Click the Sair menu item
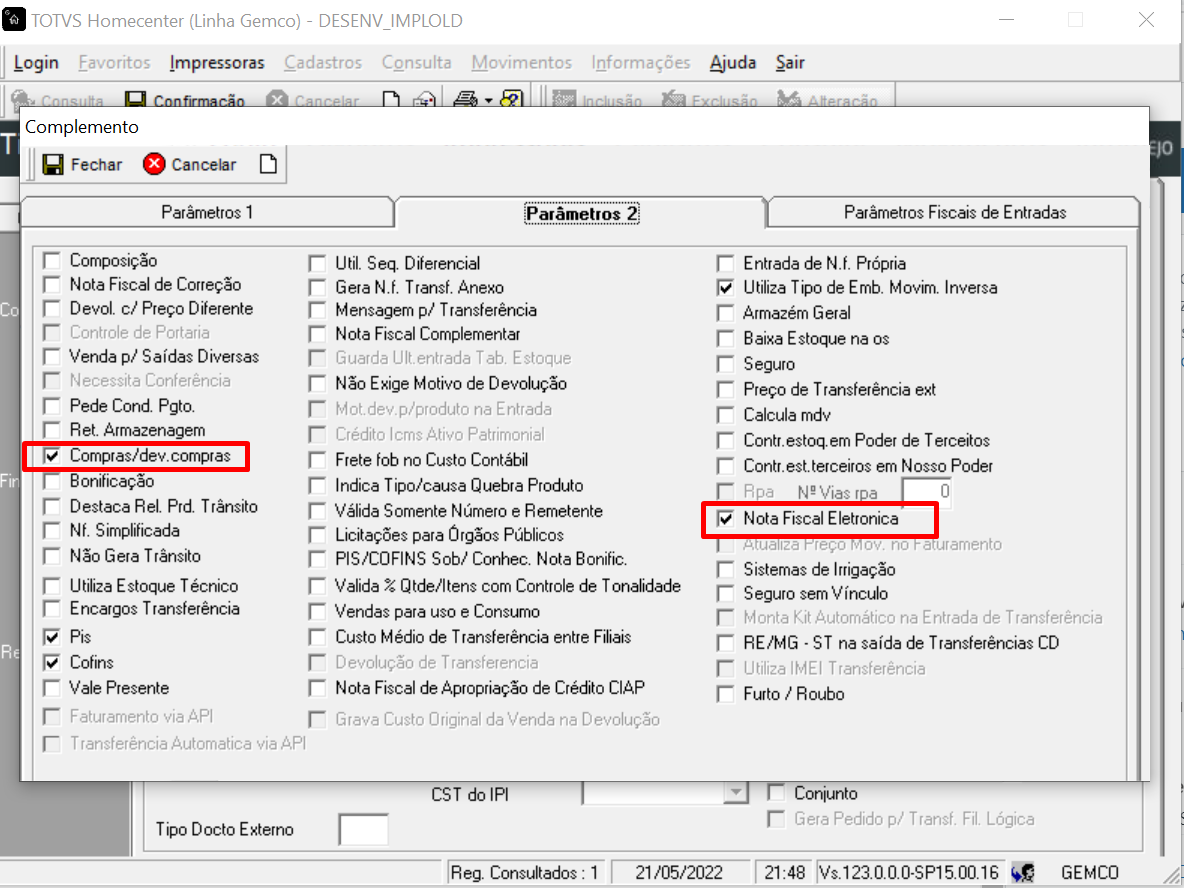Viewport: 1184px width, 888px height. 790,63
